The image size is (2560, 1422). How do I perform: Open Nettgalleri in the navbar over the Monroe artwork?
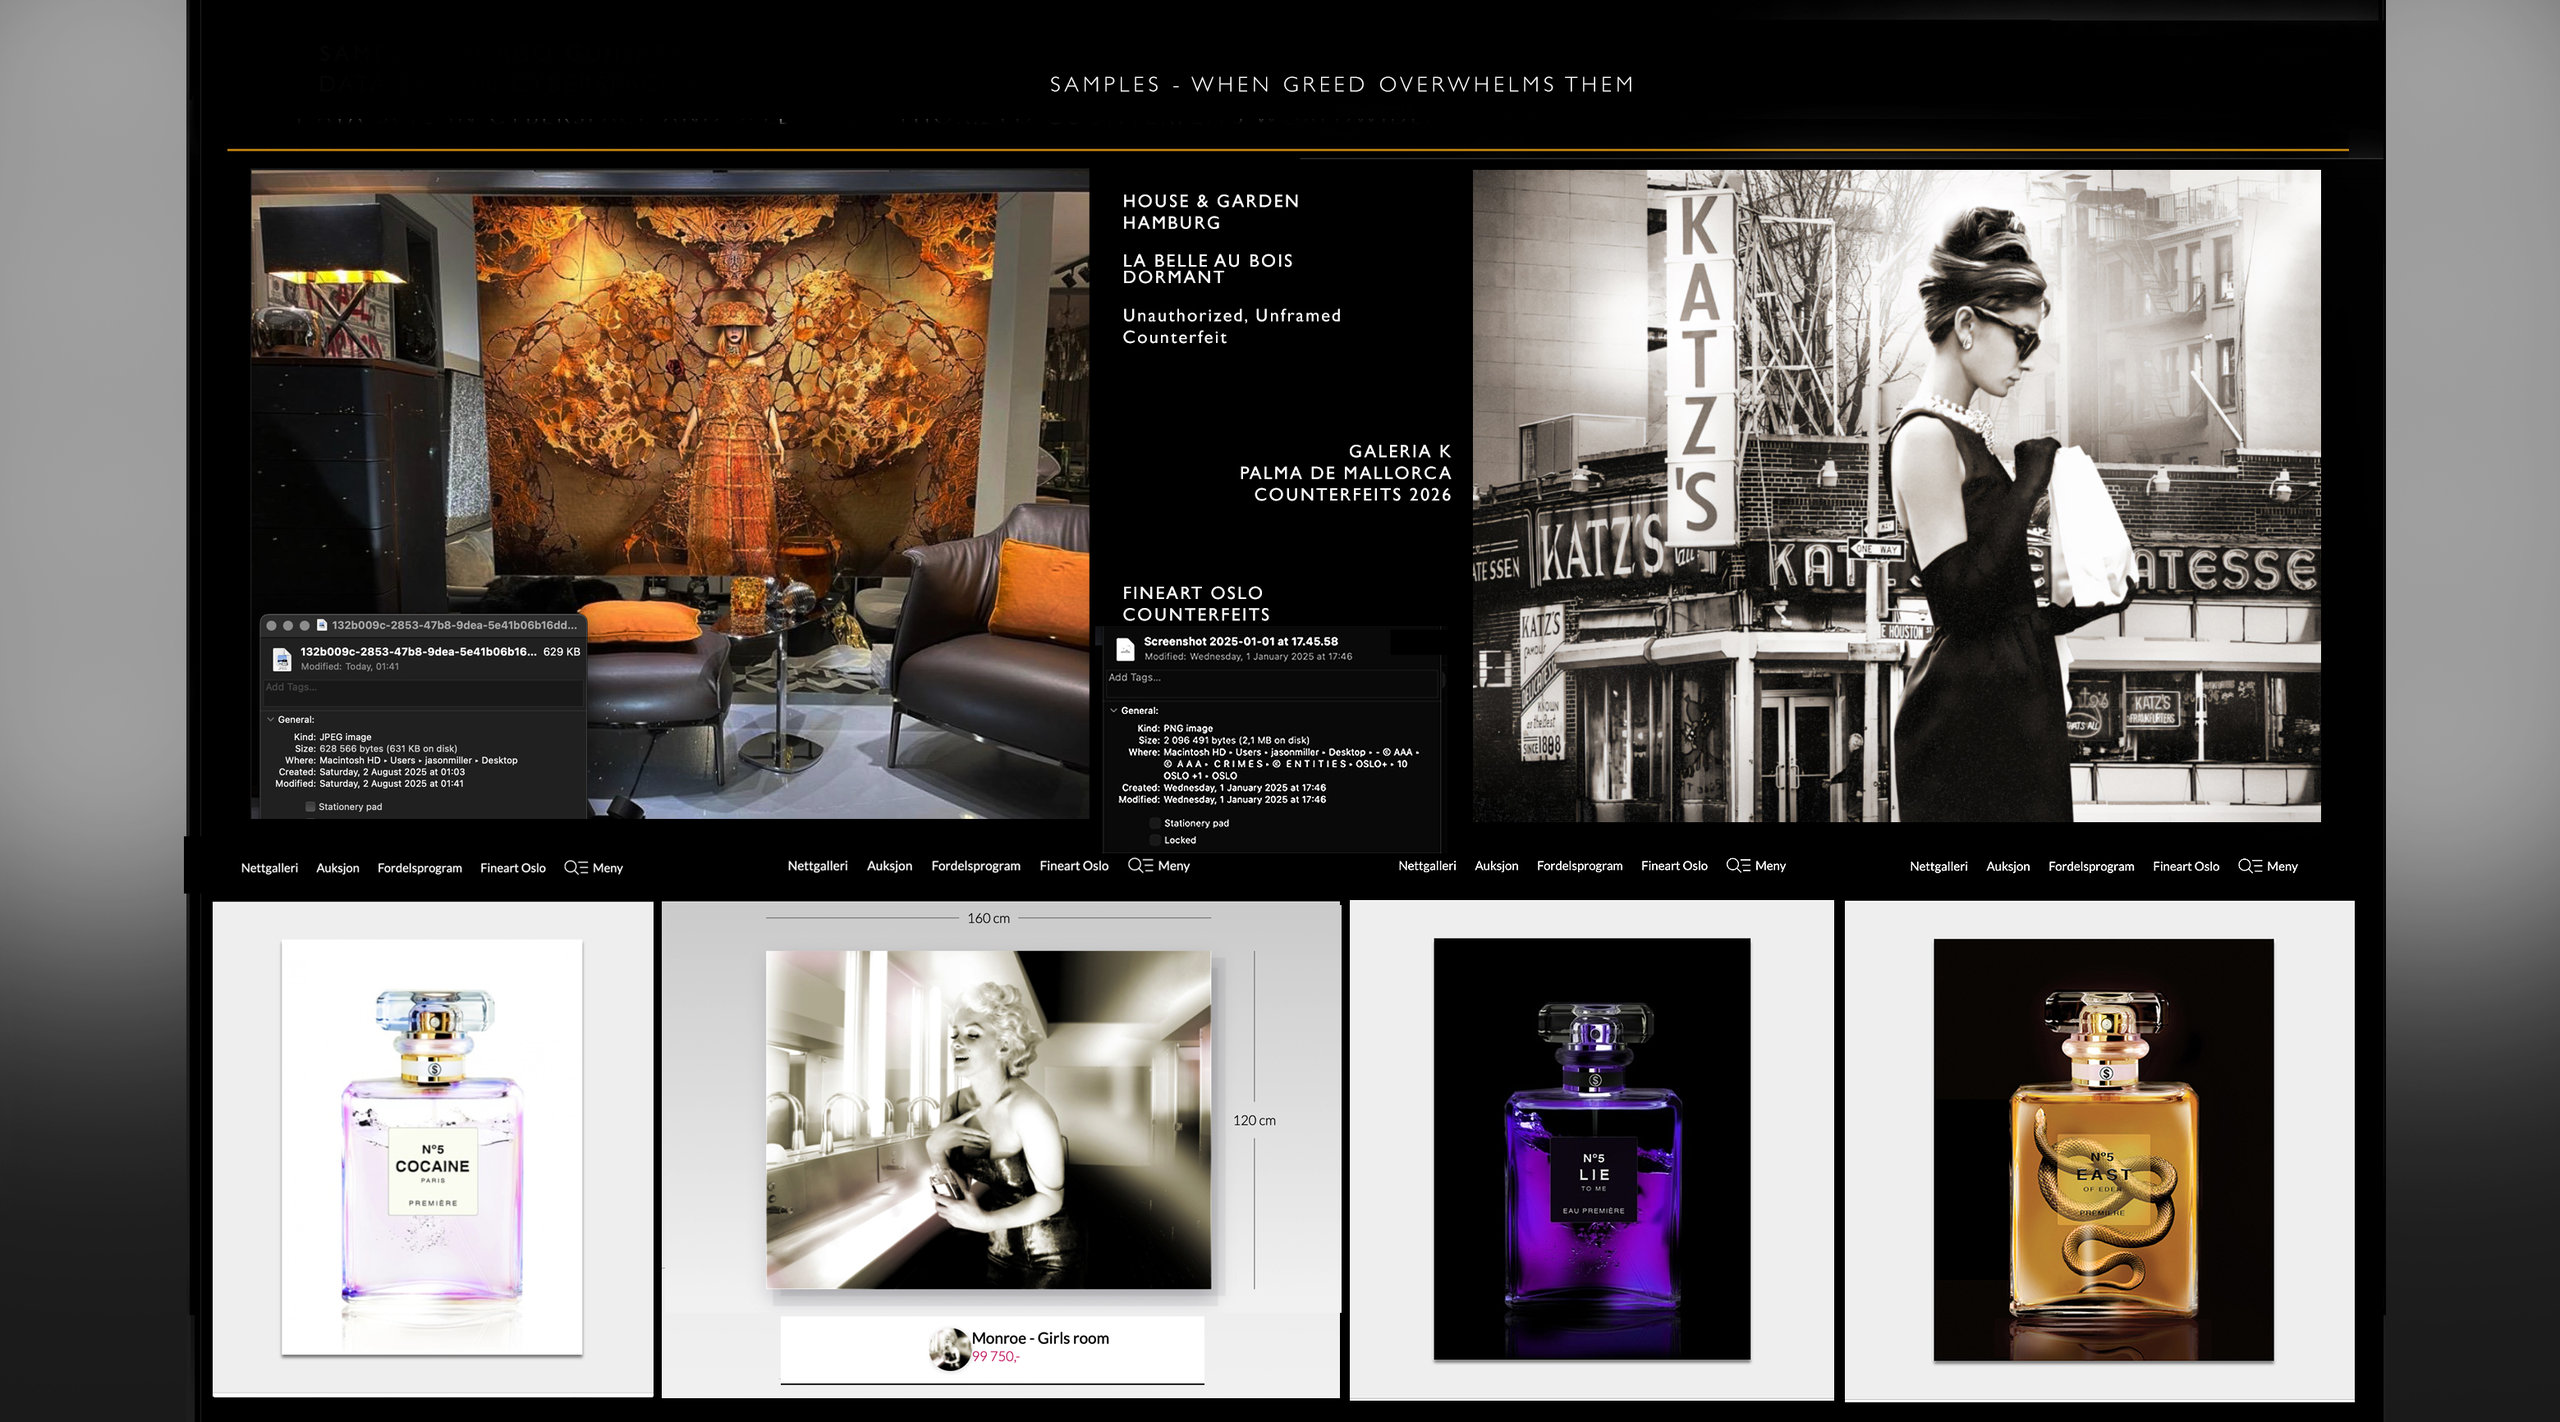(x=818, y=866)
